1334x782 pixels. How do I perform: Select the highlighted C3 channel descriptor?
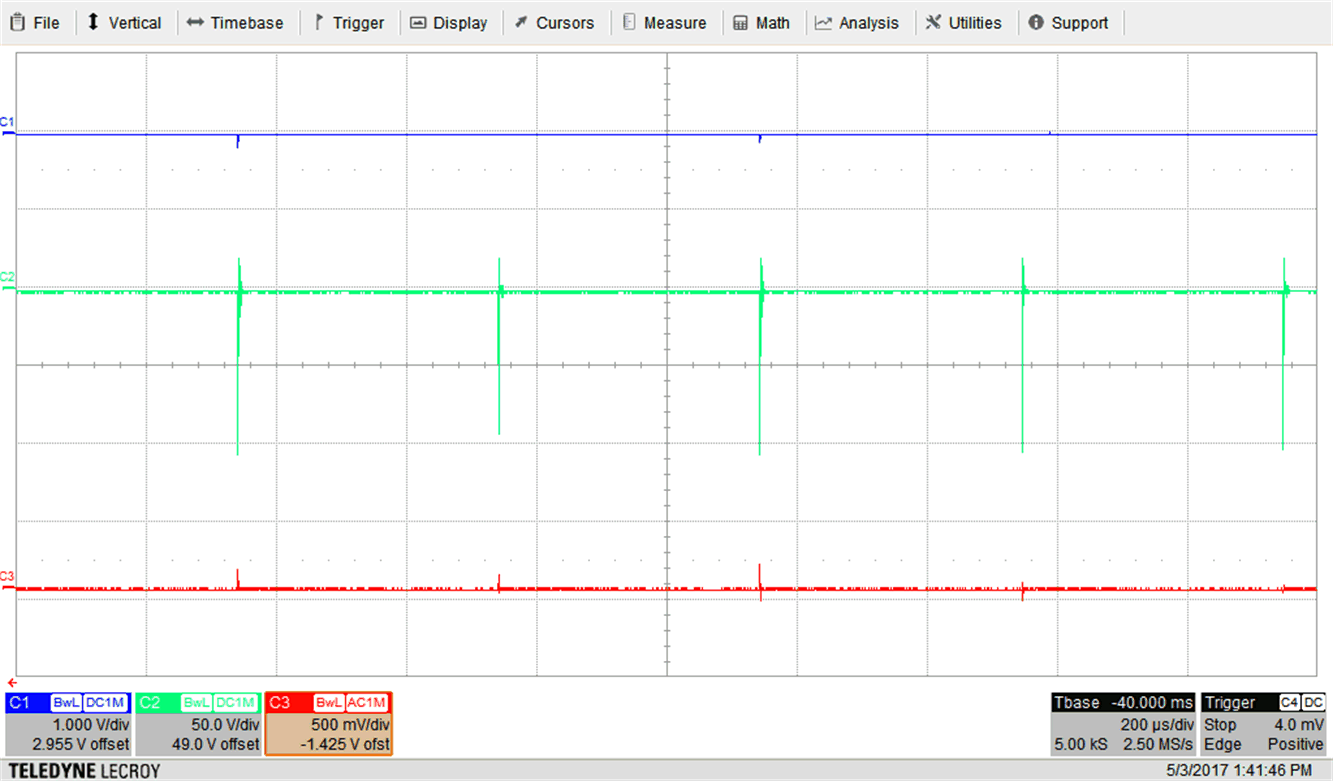click(328, 723)
